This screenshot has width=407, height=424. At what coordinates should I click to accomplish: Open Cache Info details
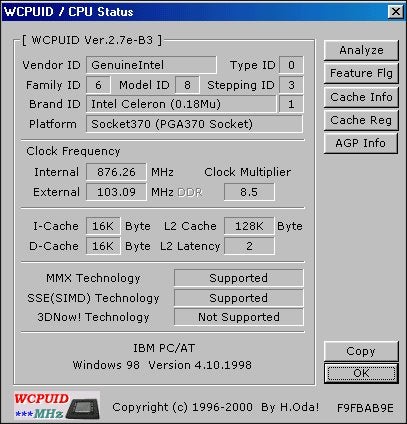tap(361, 97)
